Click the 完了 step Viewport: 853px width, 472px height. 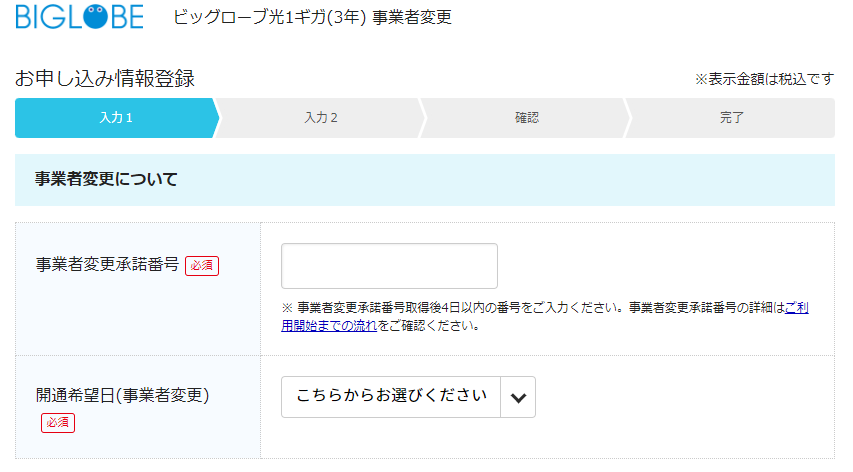[731, 118]
